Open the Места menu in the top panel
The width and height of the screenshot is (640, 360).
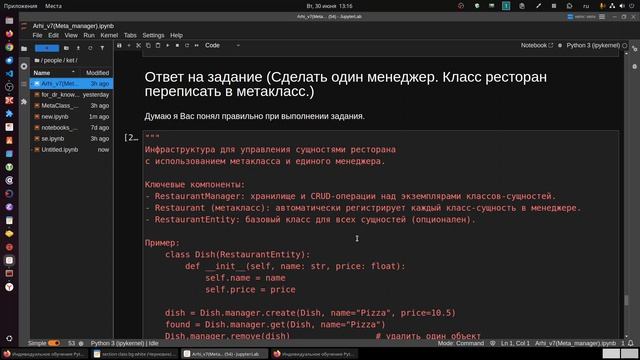[53, 6]
